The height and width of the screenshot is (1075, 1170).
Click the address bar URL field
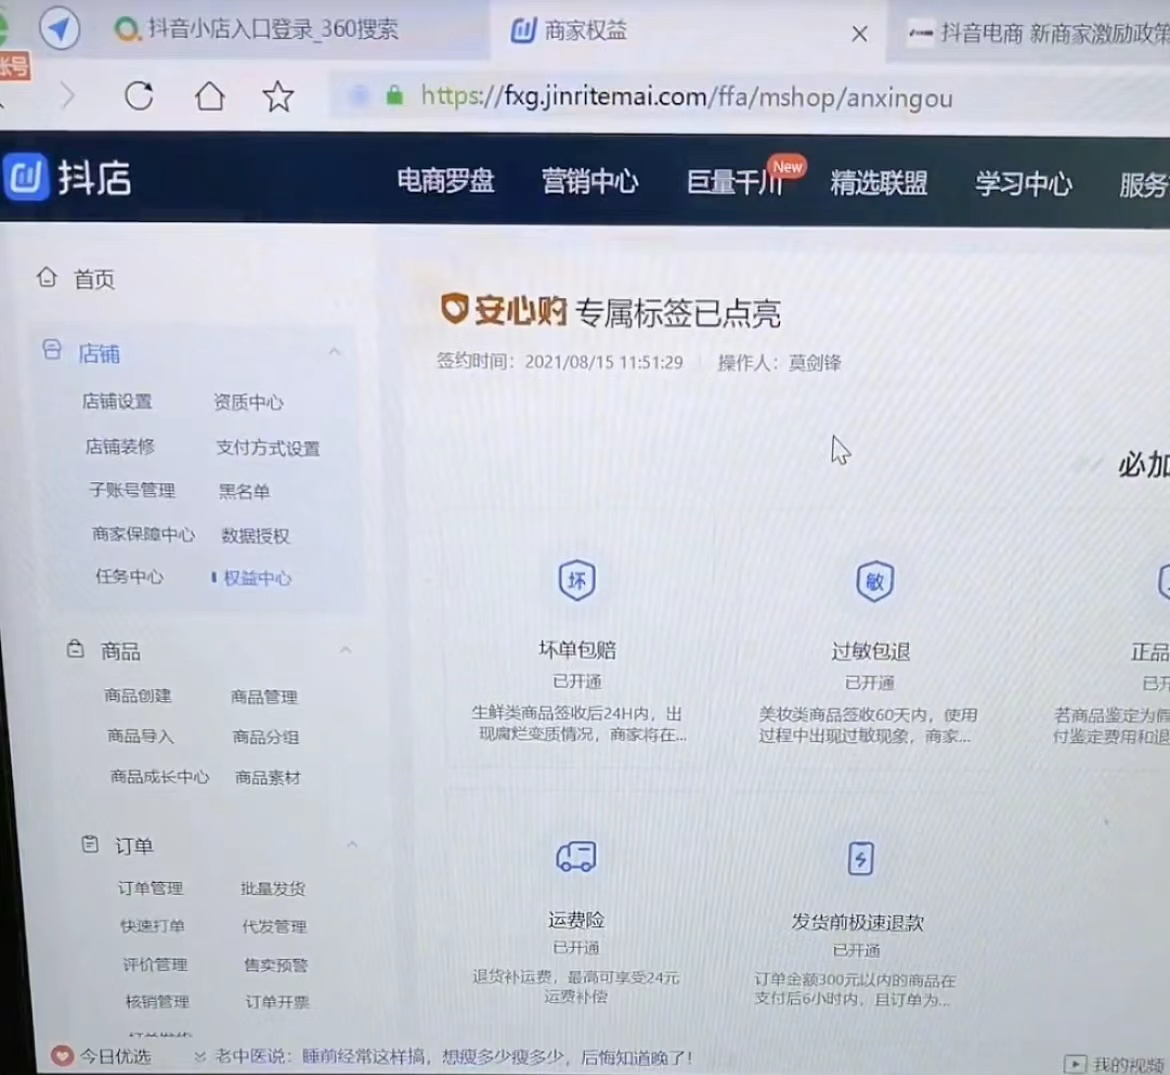pos(686,97)
